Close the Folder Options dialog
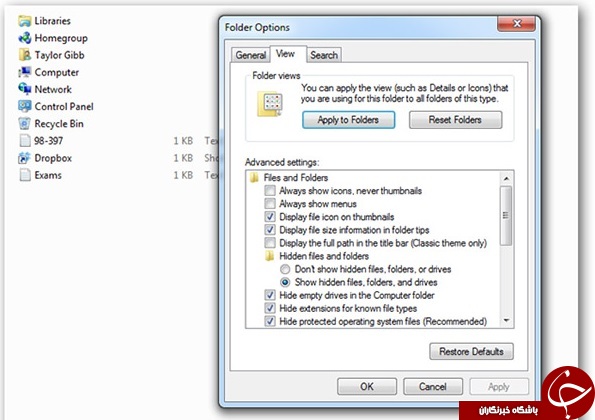This screenshot has height=420, width=595. pyautogui.click(x=516, y=24)
